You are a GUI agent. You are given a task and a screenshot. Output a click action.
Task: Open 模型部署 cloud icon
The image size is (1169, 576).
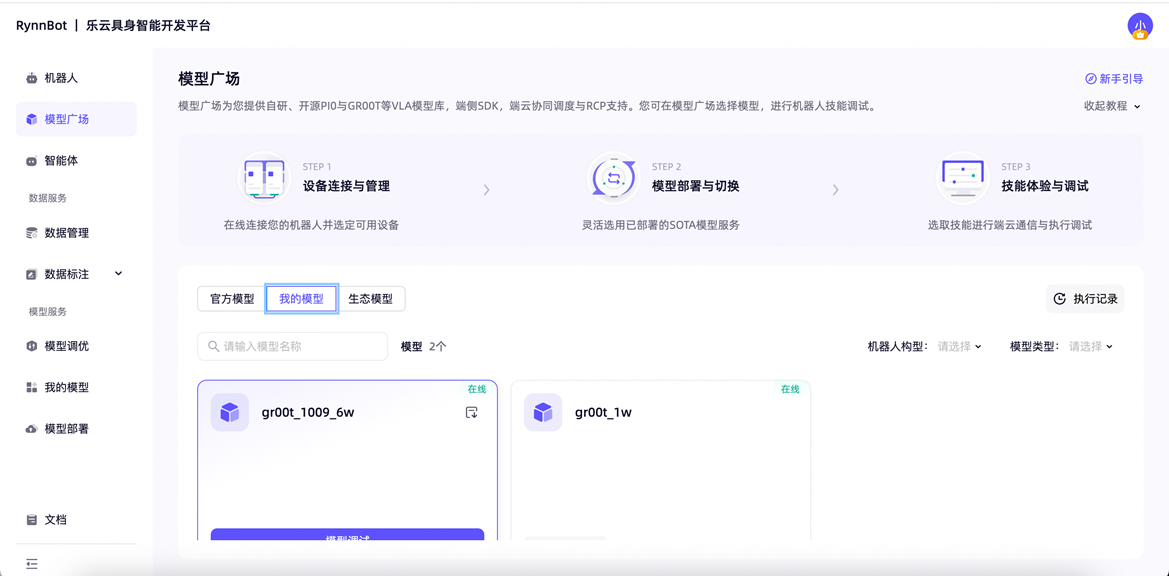pyautogui.click(x=31, y=429)
